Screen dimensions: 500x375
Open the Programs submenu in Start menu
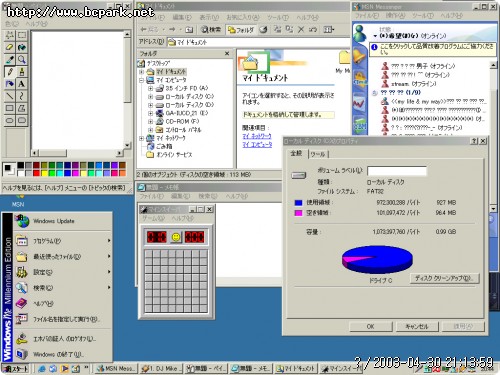63,241
